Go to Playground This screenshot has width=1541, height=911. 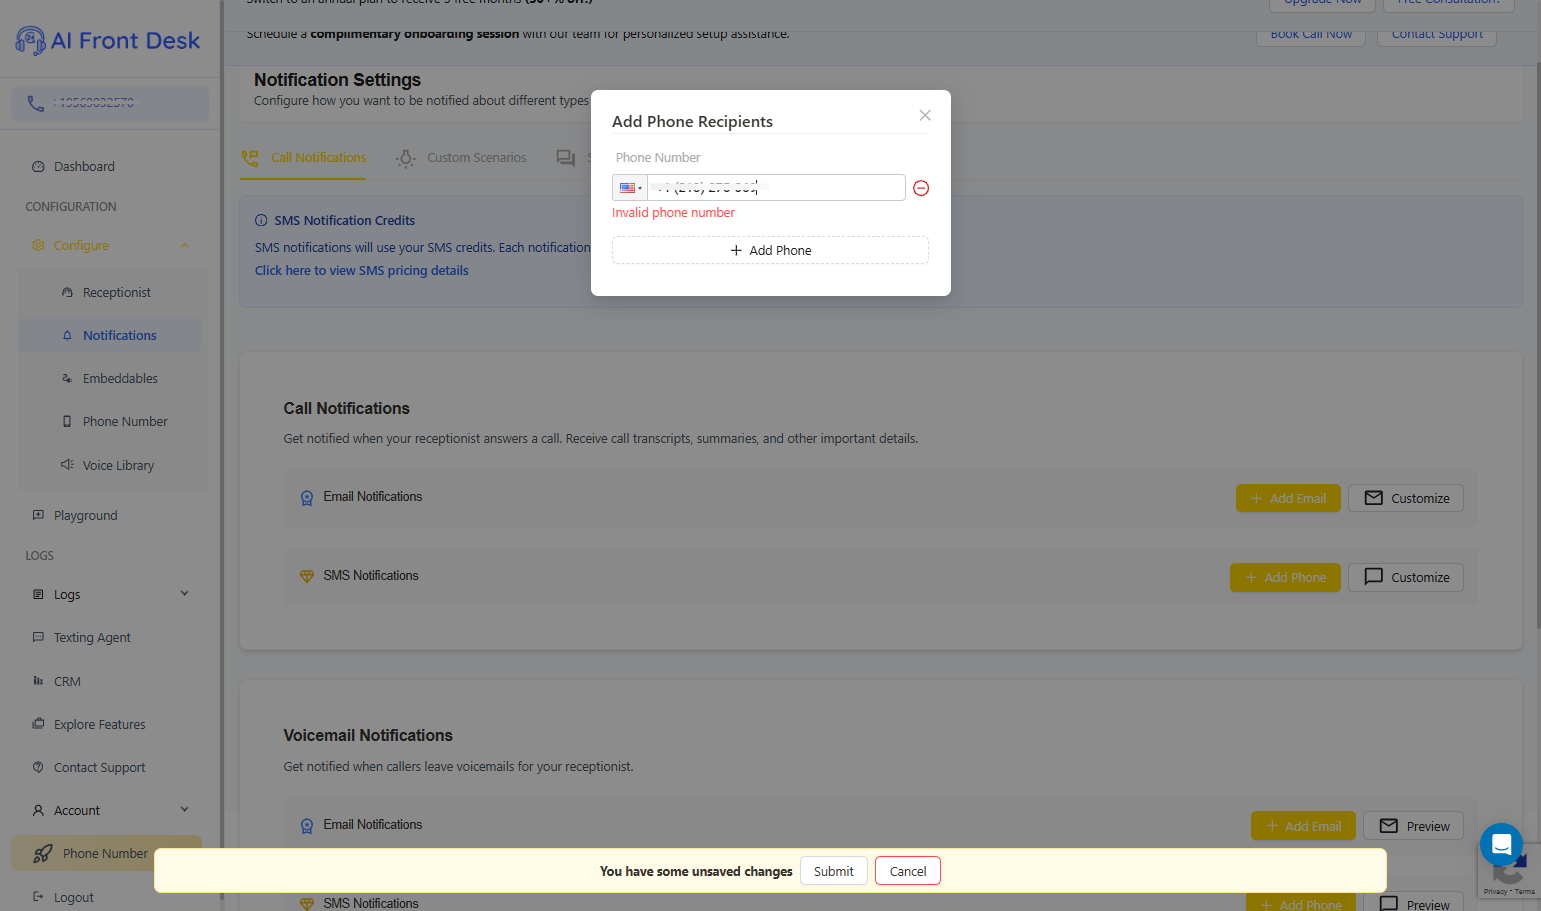point(85,516)
